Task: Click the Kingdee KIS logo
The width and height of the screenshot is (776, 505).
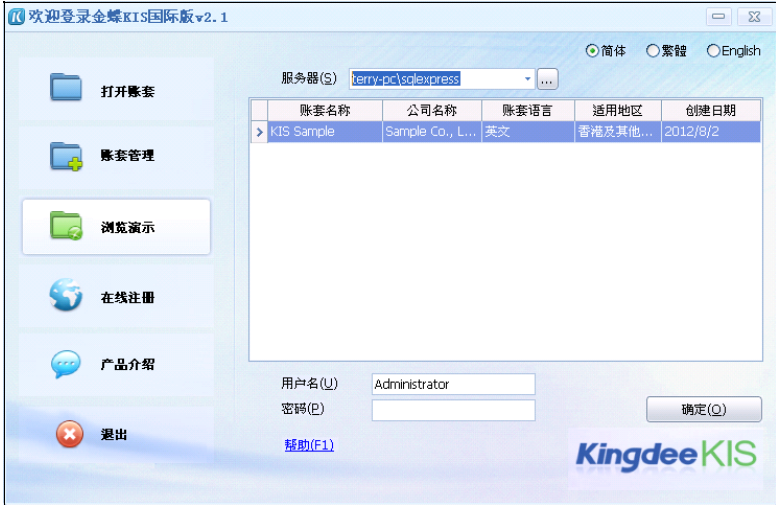Action: click(662, 455)
